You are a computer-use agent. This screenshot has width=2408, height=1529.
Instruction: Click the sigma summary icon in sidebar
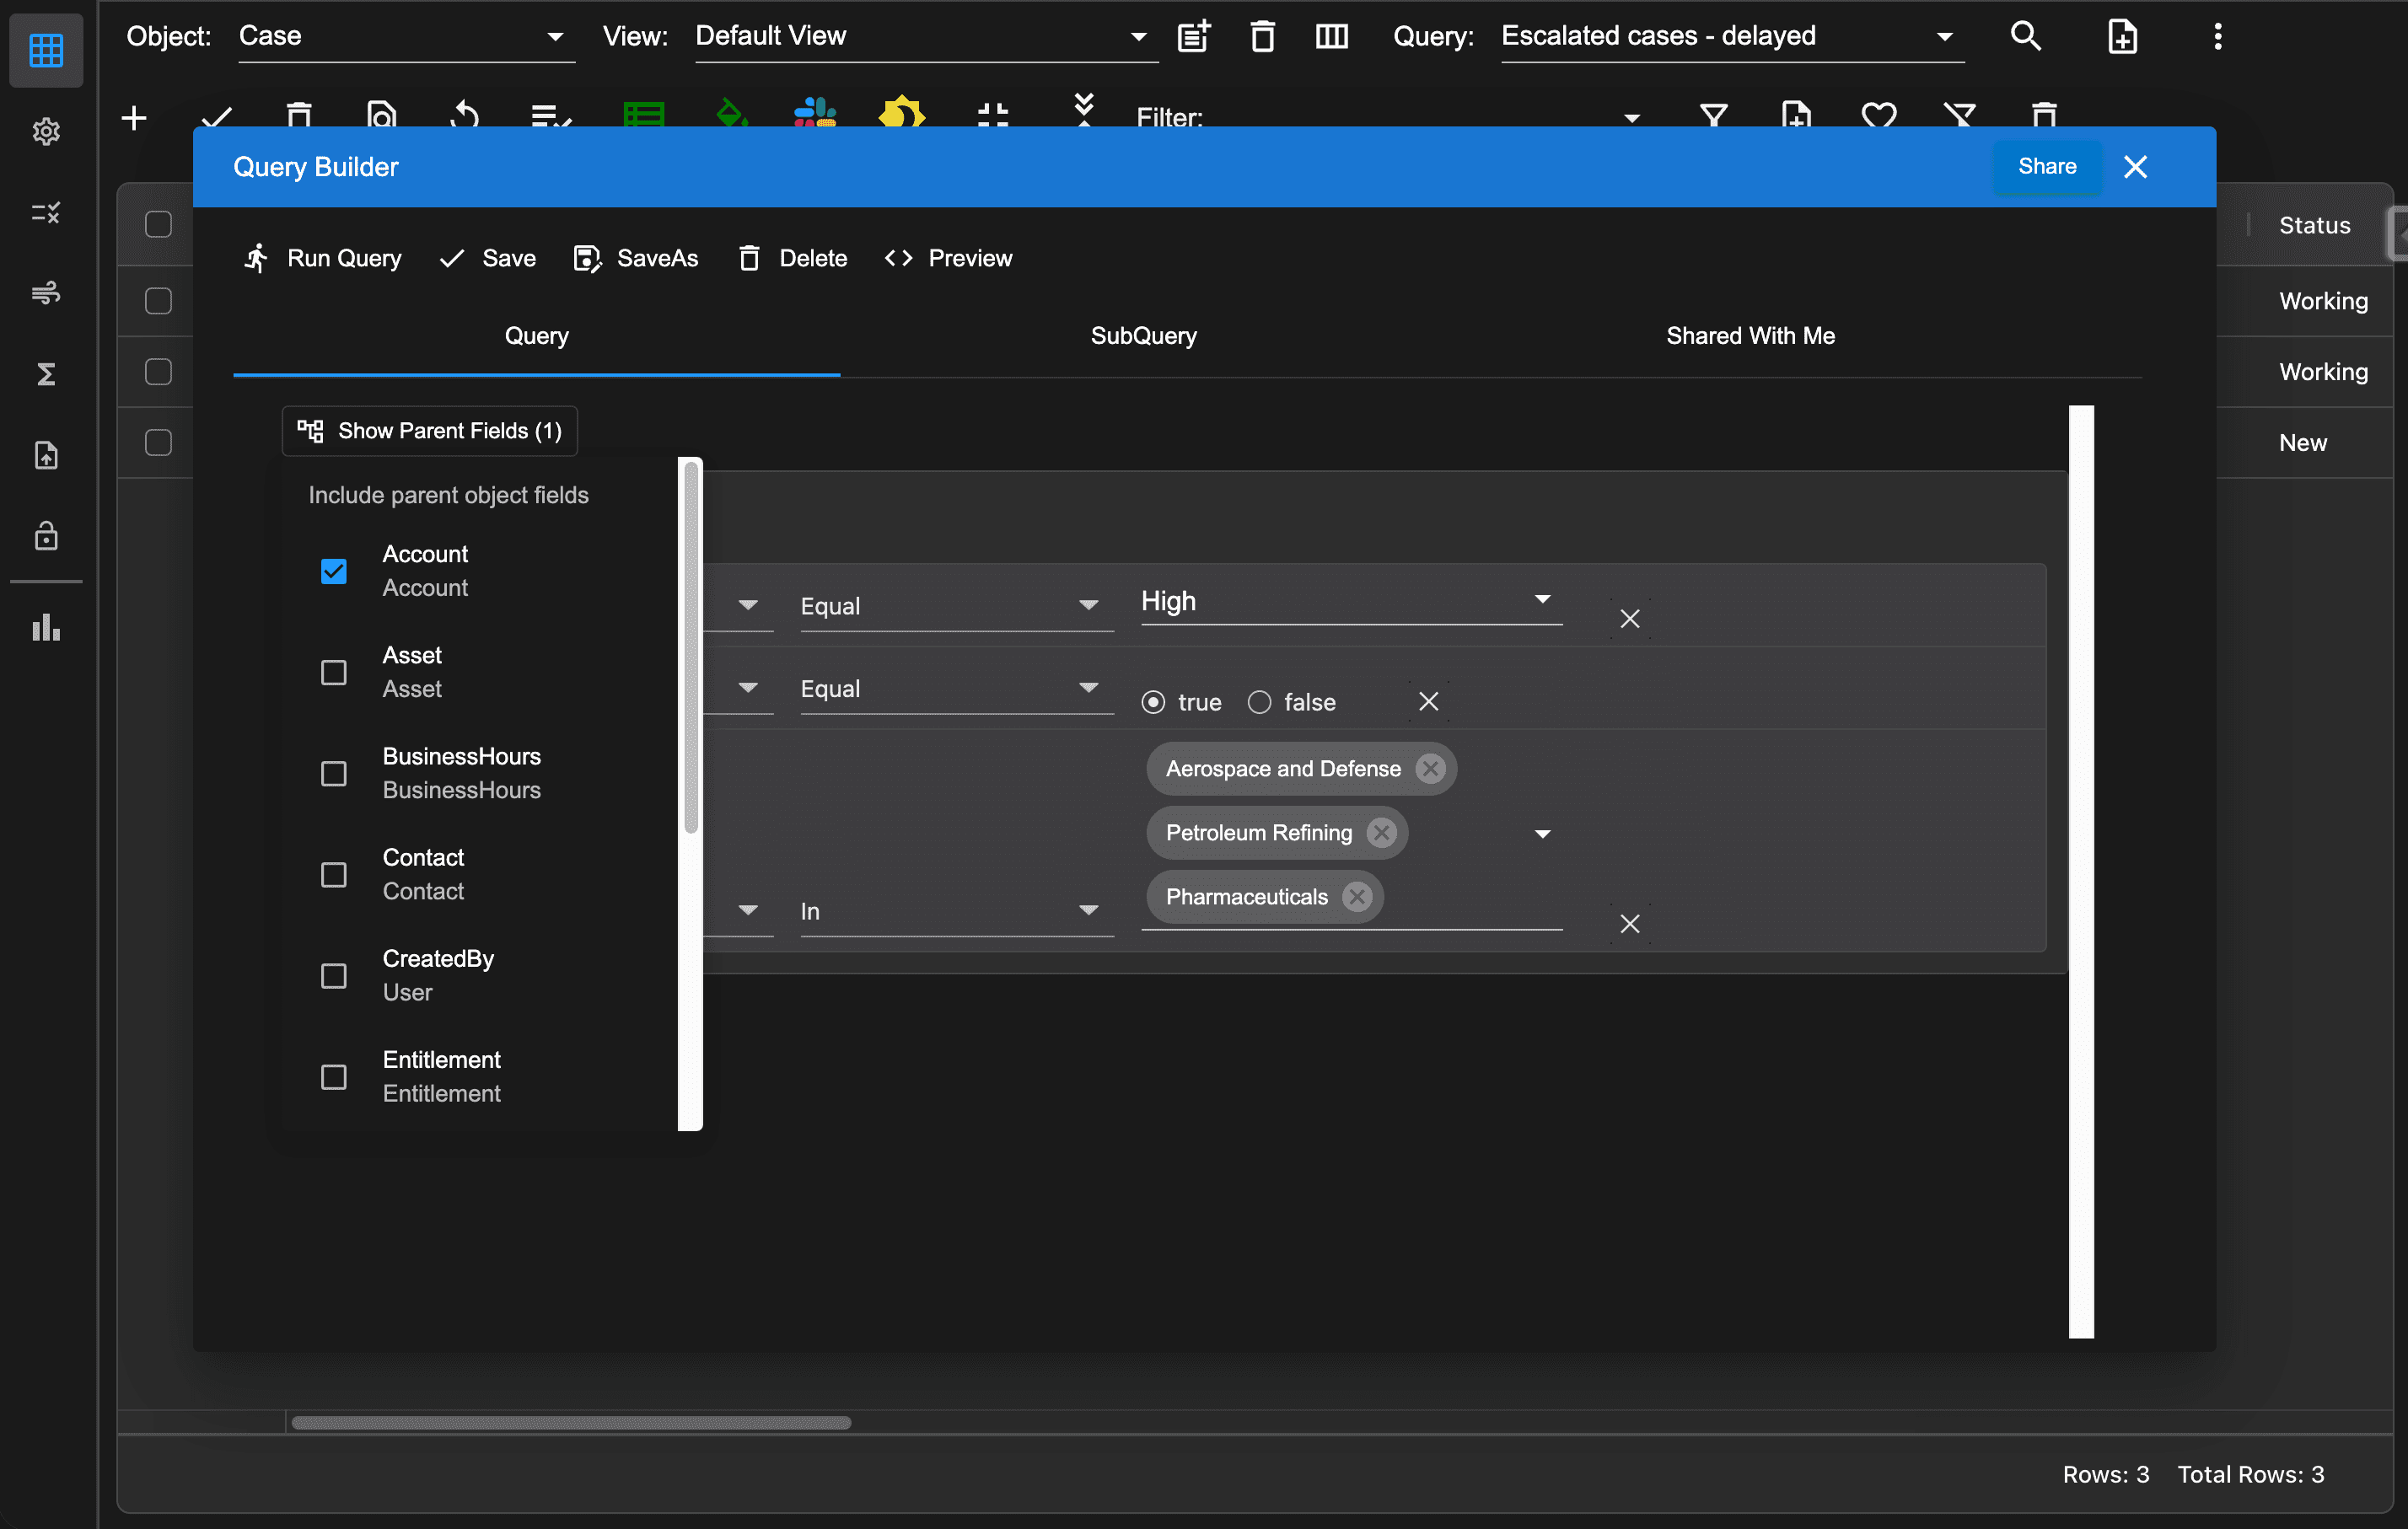[46, 374]
